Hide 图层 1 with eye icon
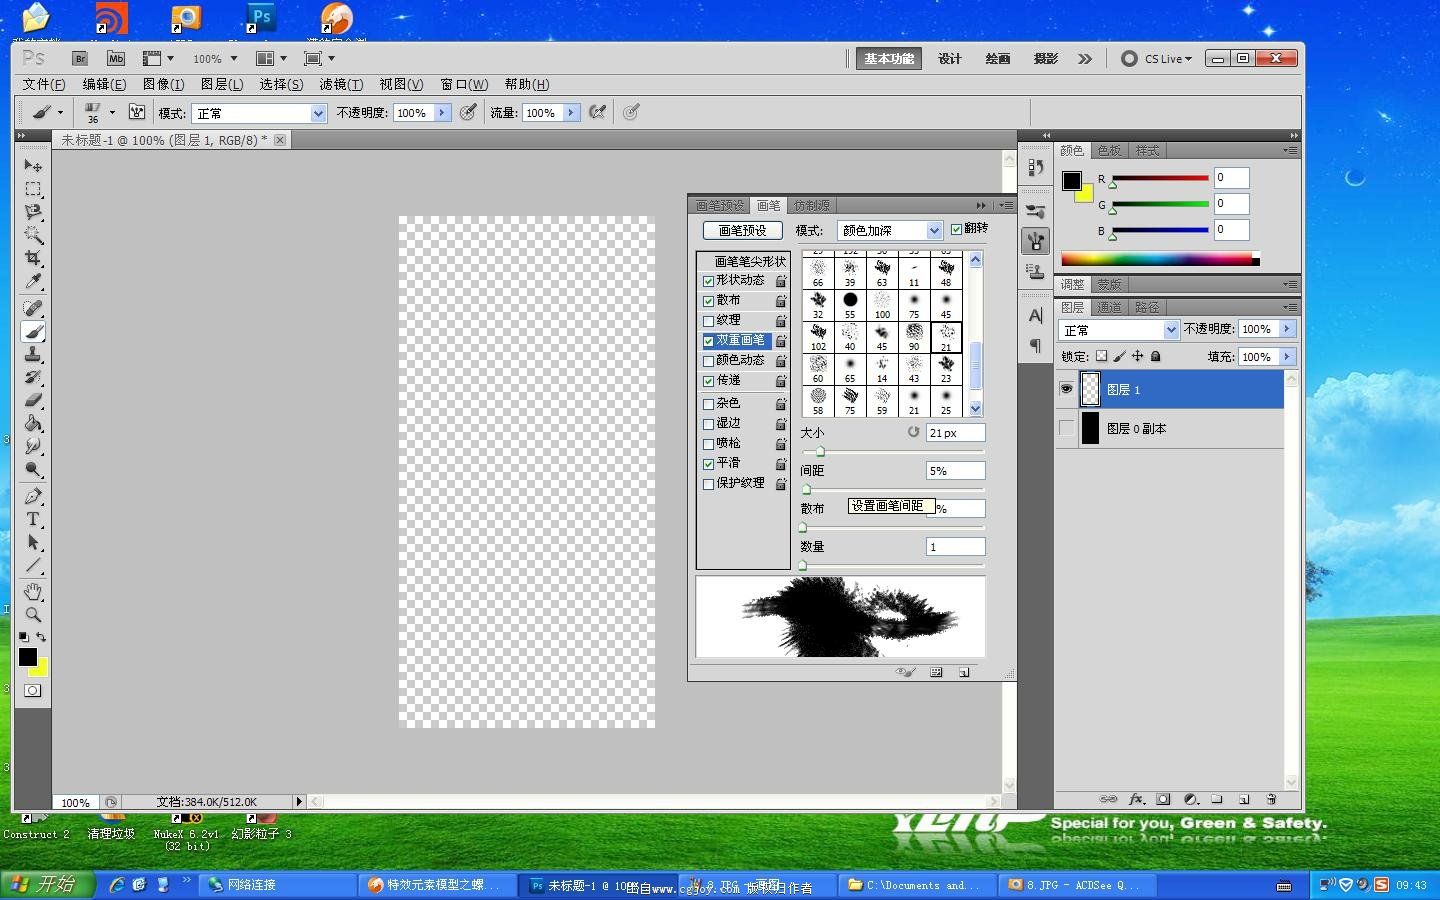 (1067, 389)
